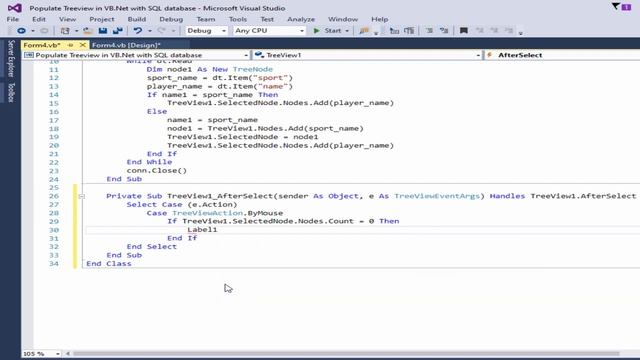Click TreeViewAction.ByMouse on line 28
640x360 pixels.
pos(227,213)
